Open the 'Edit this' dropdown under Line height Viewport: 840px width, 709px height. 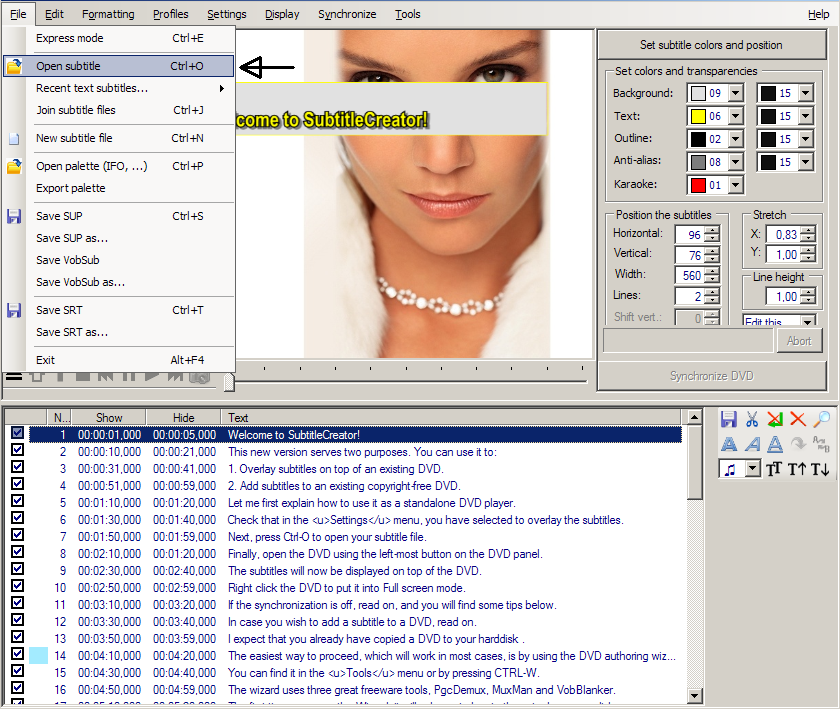coord(807,322)
